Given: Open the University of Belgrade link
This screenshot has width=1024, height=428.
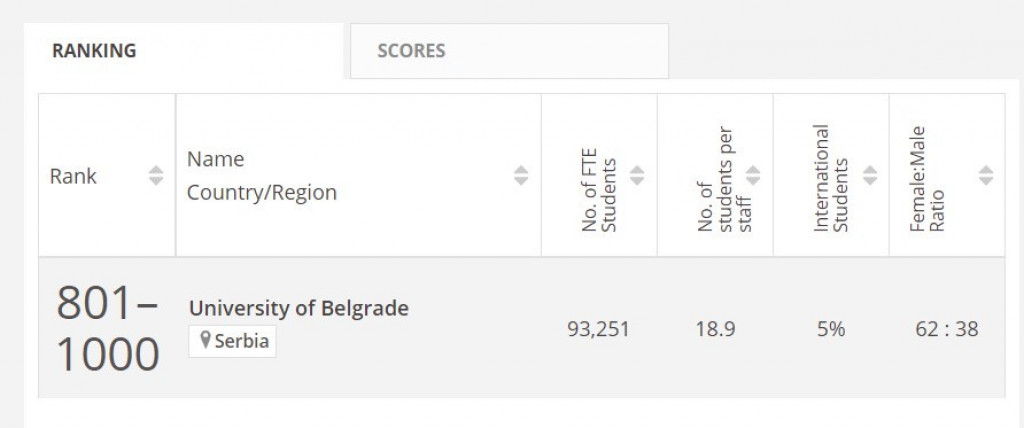Looking at the screenshot, I should click(x=298, y=308).
